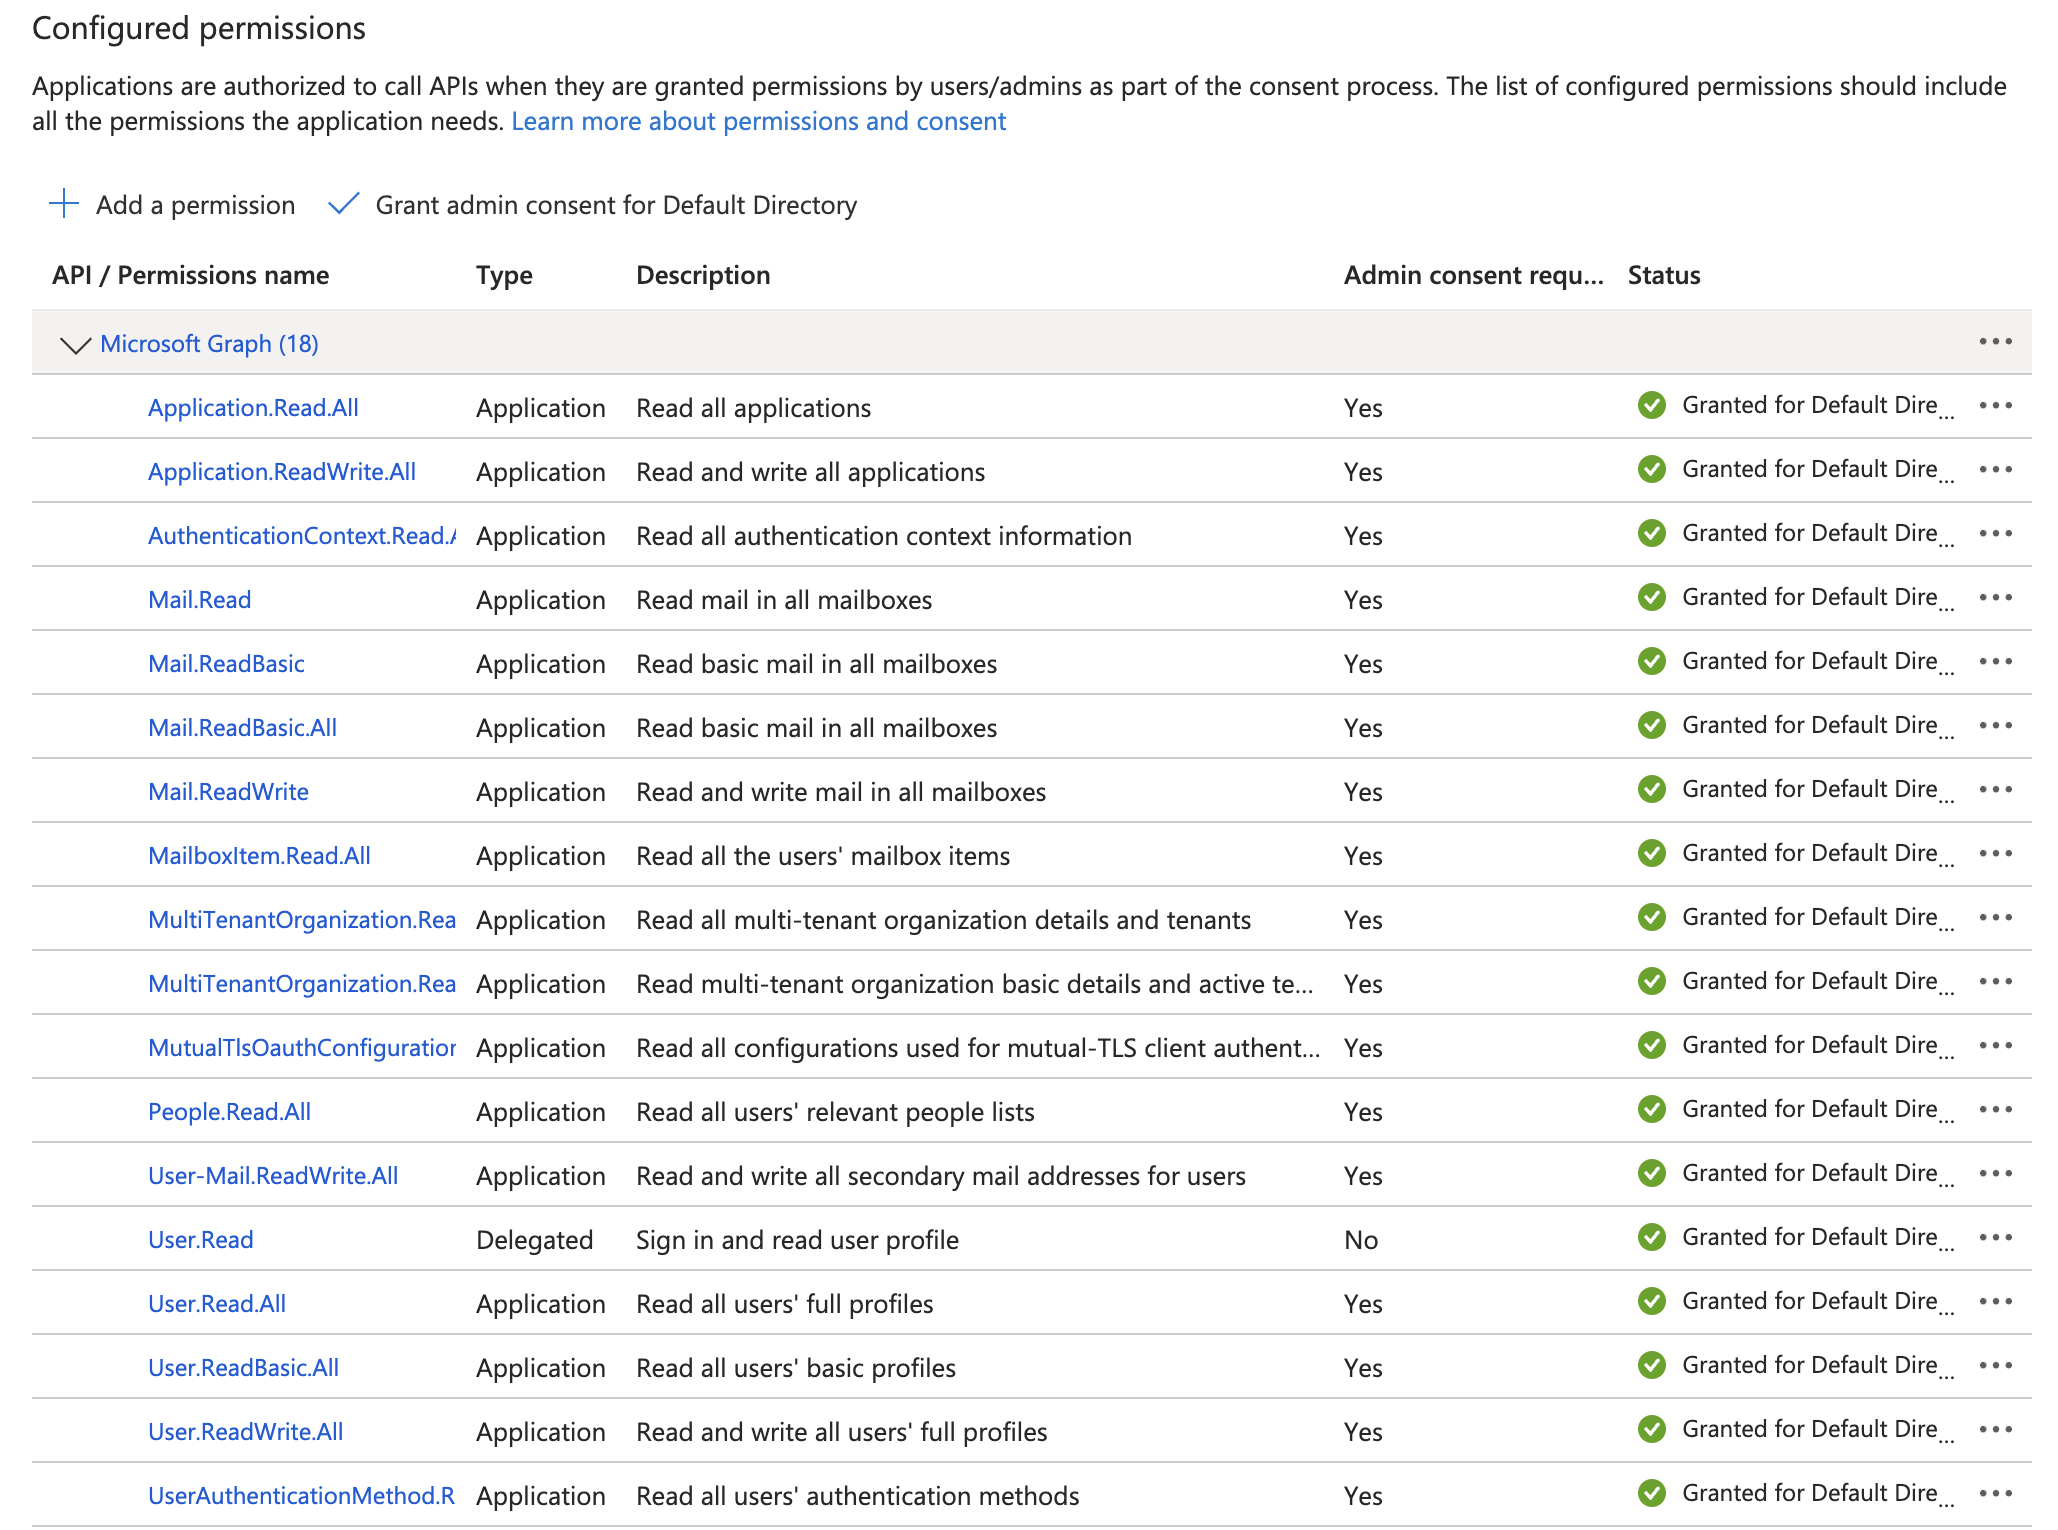Click 'Sign in and read user profile' description

(797, 1240)
